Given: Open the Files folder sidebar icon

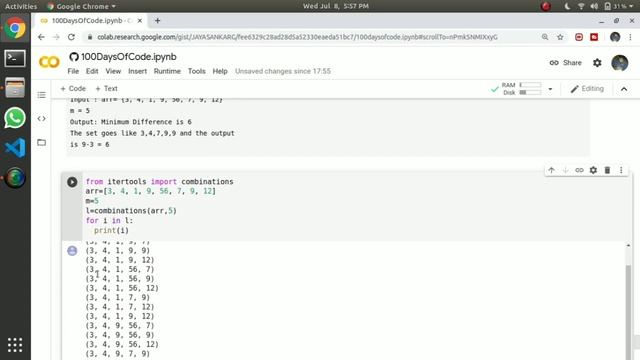Looking at the screenshot, I should 41,142.
